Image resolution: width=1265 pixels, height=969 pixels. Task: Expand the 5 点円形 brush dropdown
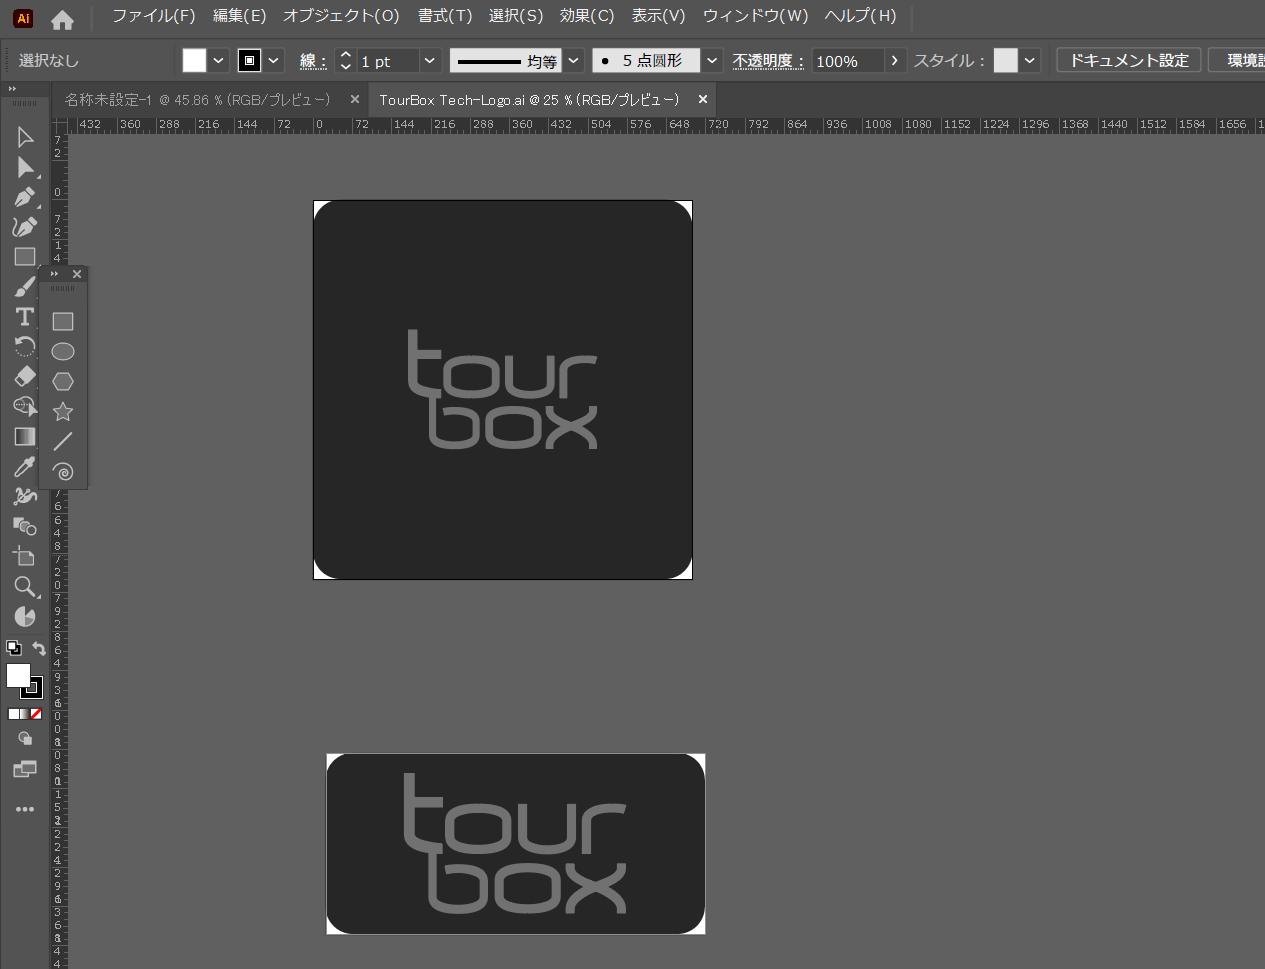click(712, 61)
